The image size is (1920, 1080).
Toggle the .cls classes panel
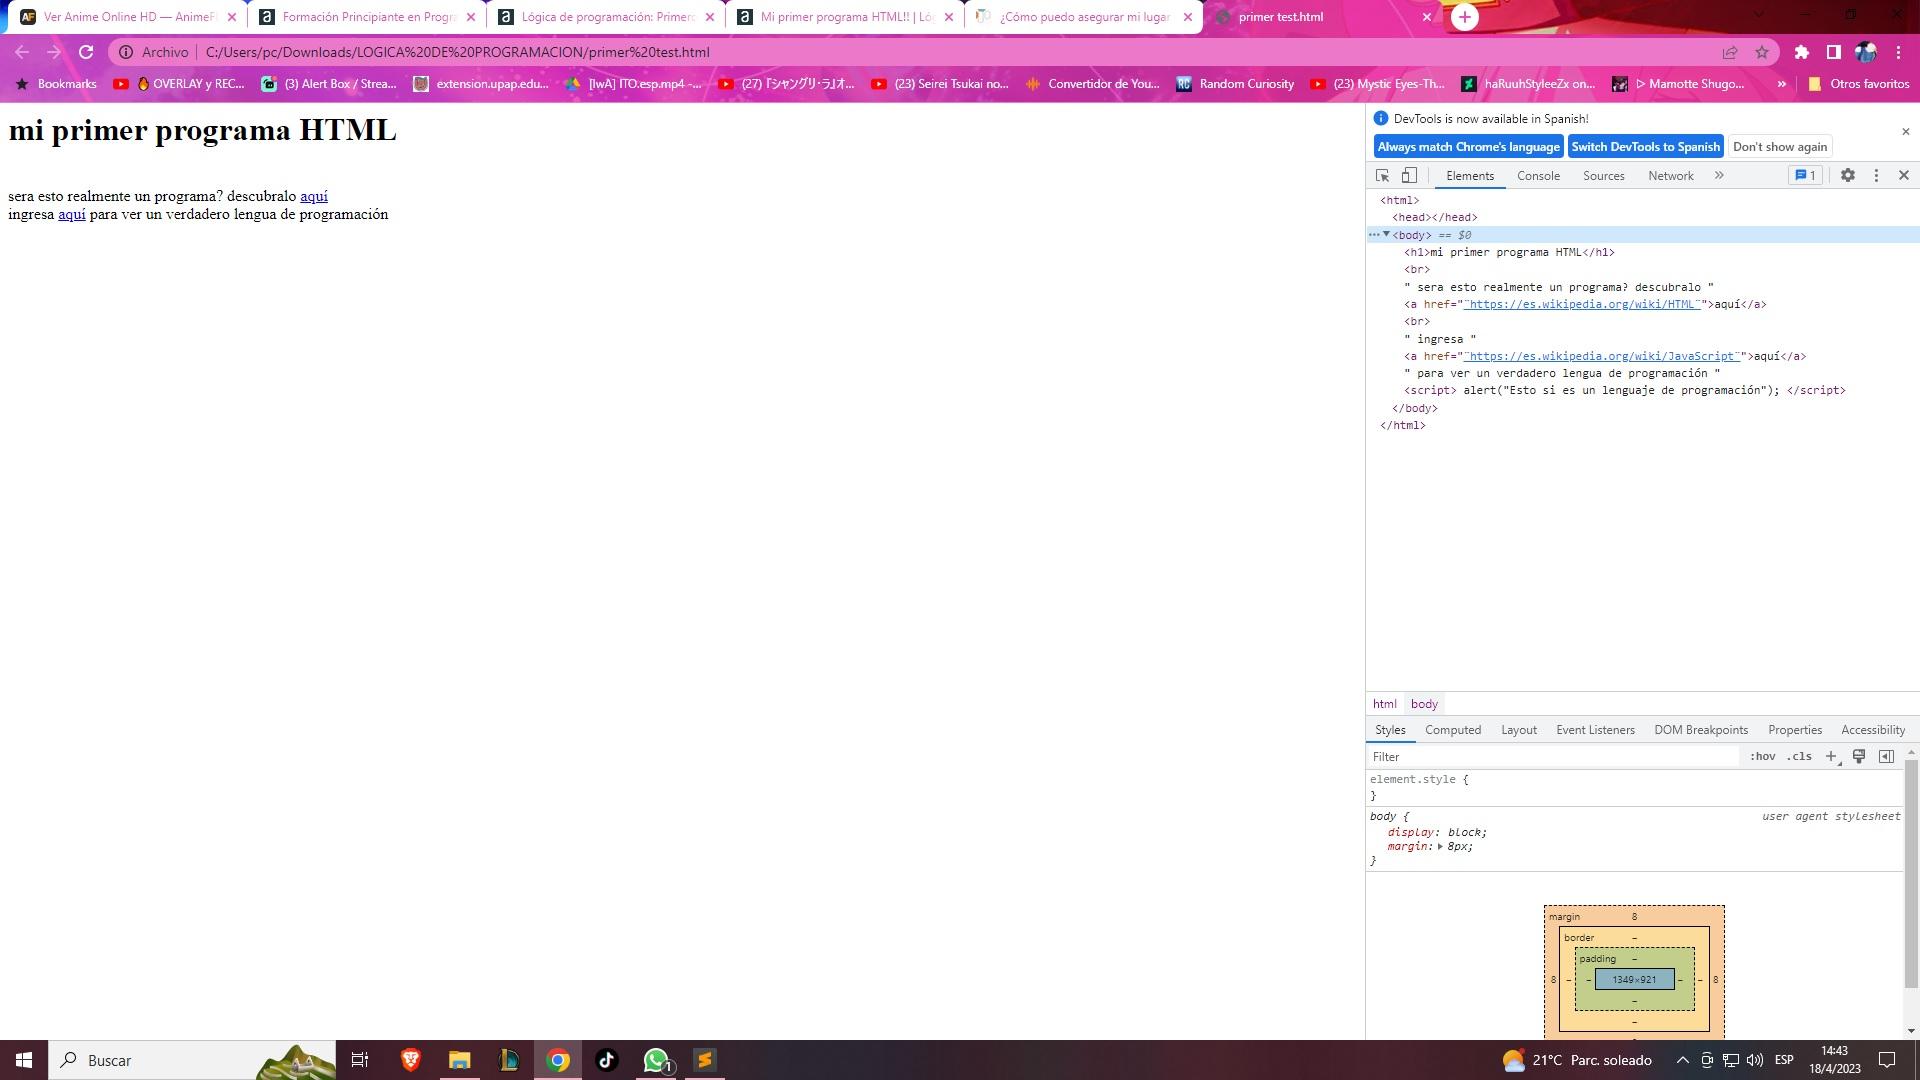click(1799, 757)
